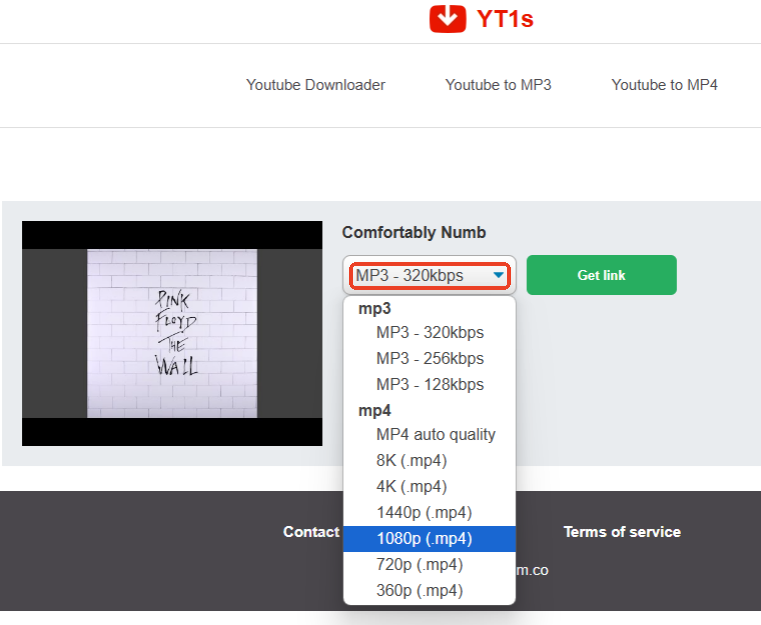Navigate to Youtube to MP4 page
The height and width of the screenshot is (625, 761).
coord(664,85)
